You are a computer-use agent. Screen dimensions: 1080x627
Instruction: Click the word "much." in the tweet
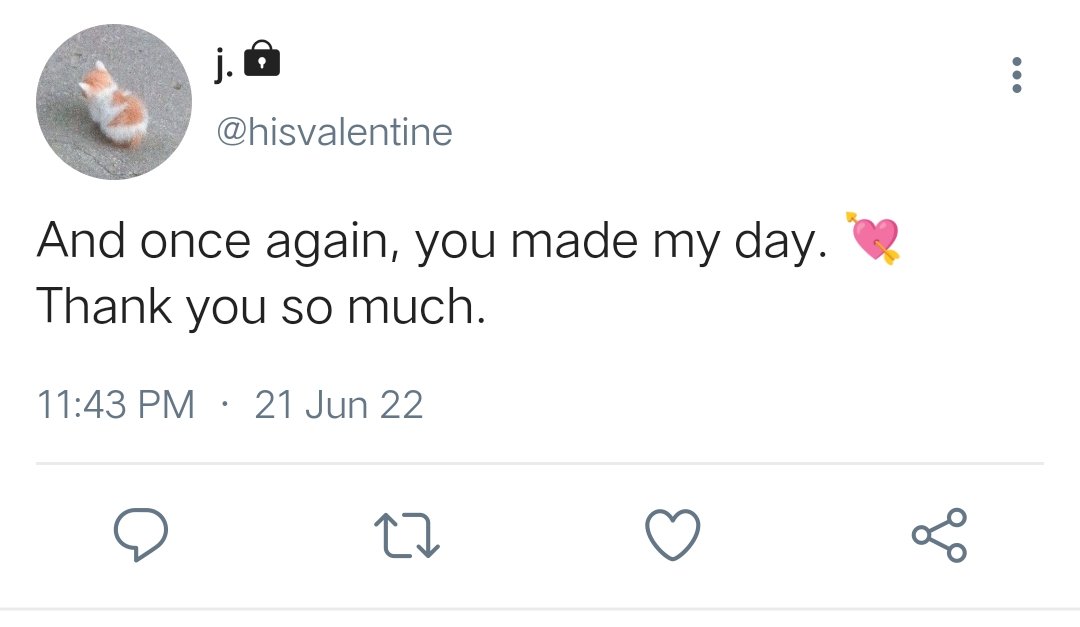pos(416,307)
